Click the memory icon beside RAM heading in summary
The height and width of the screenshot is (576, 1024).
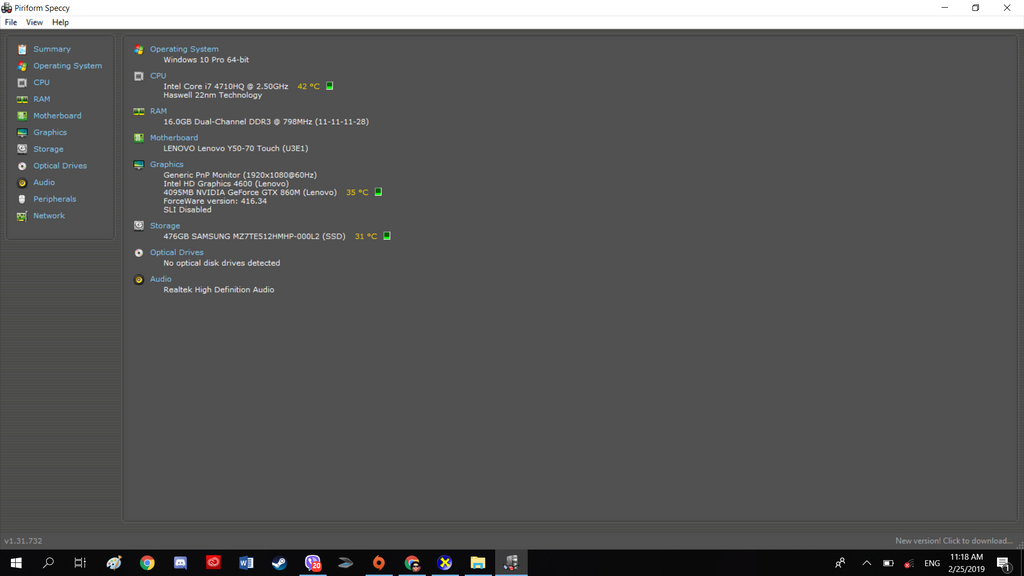pos(138,112)
